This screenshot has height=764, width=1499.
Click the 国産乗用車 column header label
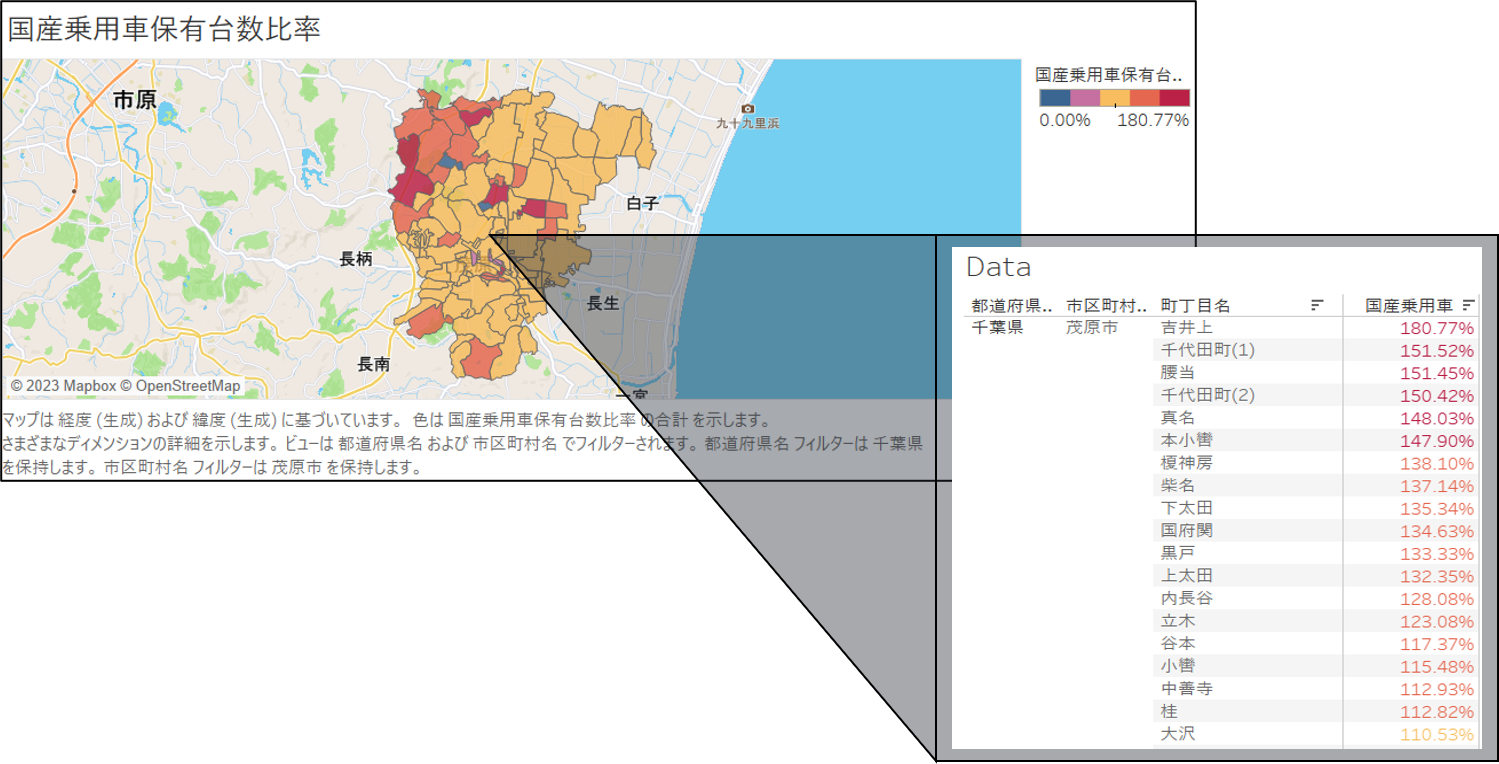click(x=1409, y=305)
